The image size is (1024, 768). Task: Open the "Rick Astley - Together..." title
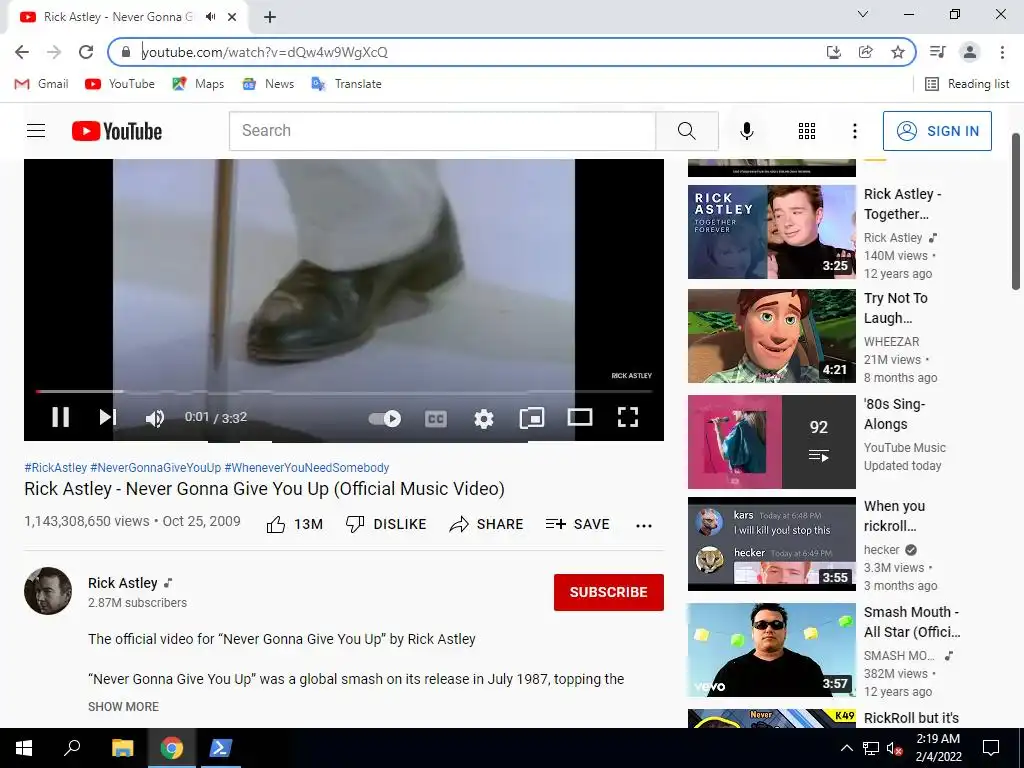coord(903,204)
